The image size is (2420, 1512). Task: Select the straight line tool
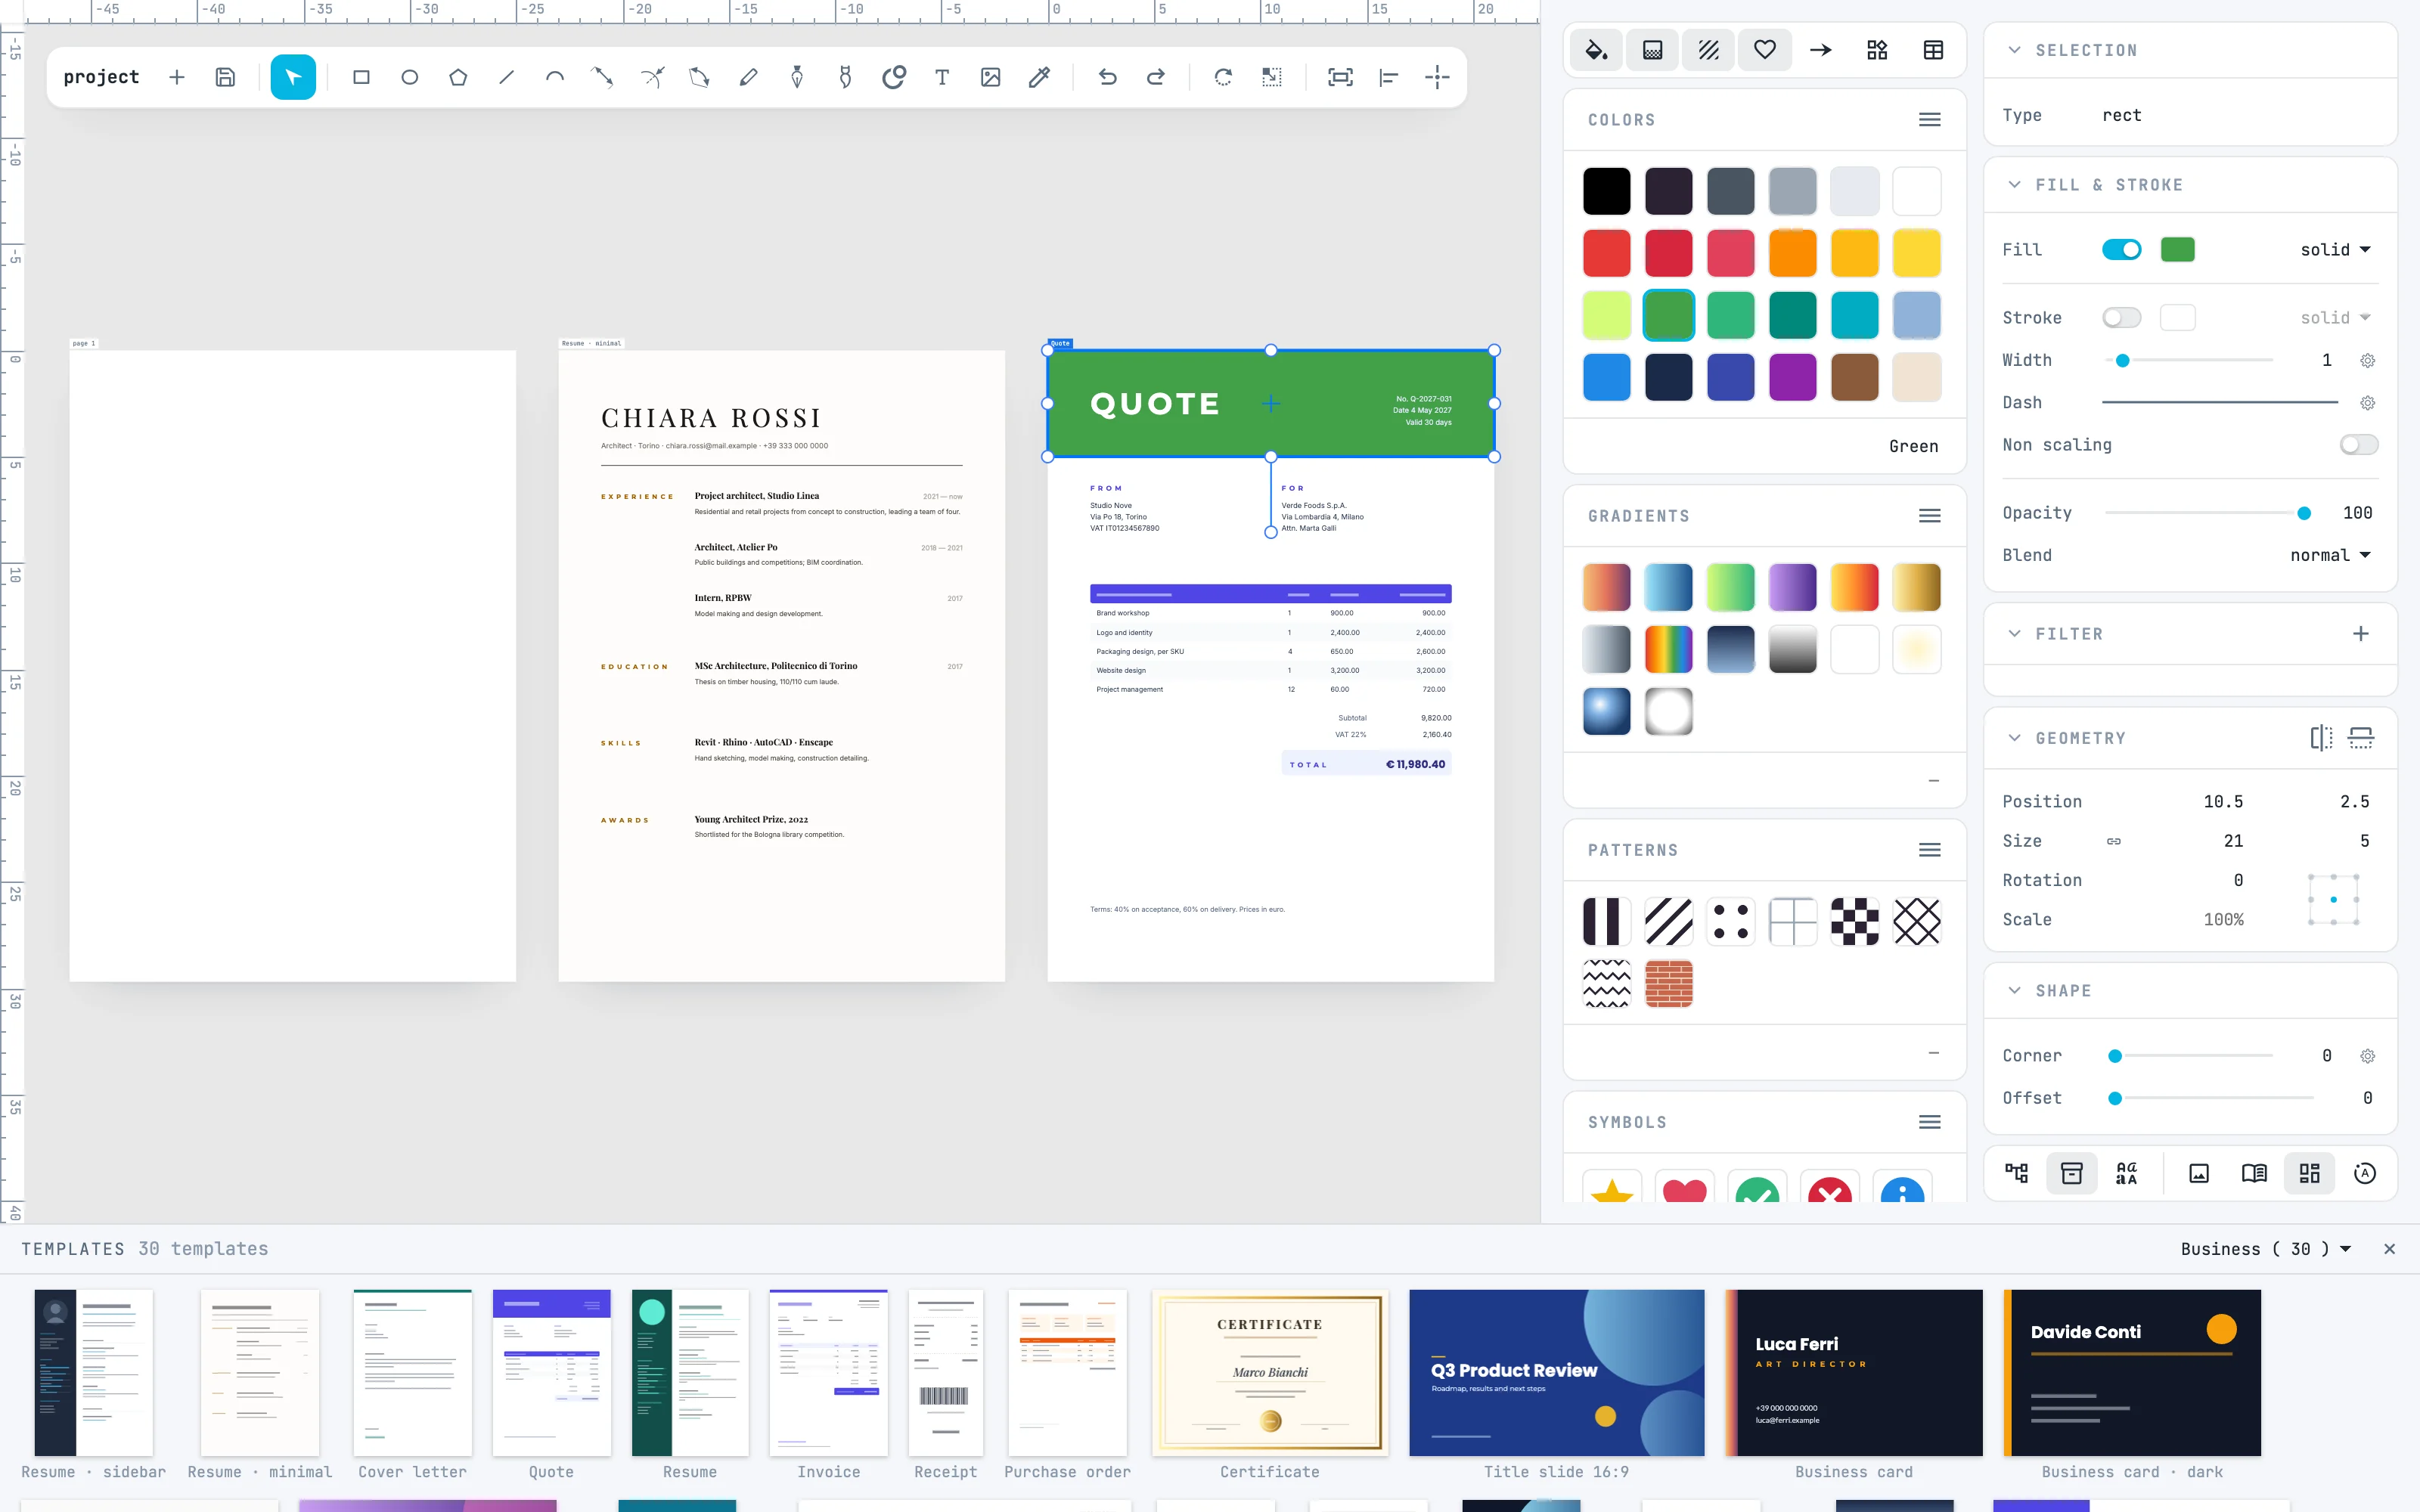[x=506, y=77]
